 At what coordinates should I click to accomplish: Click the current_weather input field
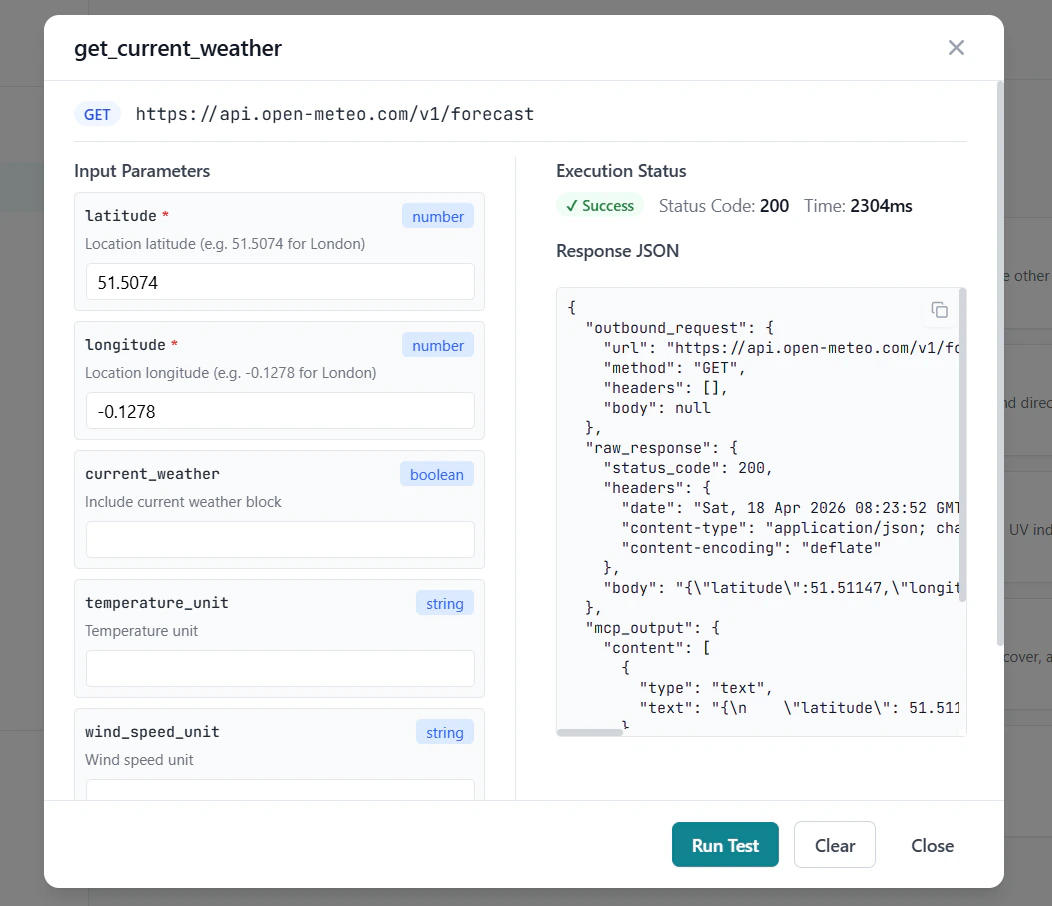280,540
